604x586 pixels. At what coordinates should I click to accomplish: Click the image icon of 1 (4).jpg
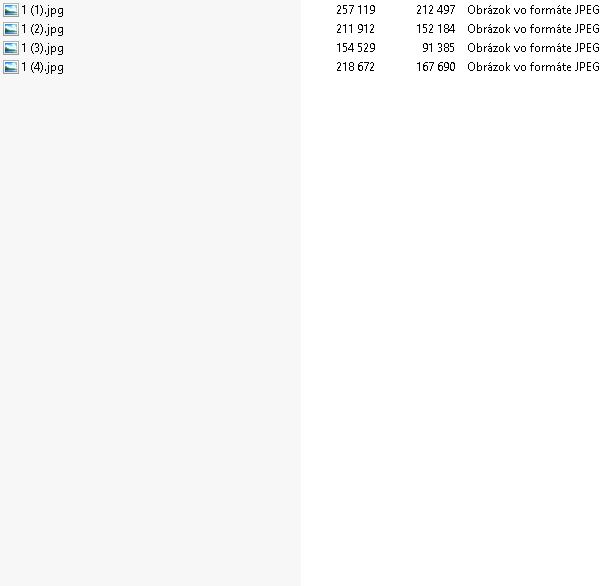click(10, 67)
